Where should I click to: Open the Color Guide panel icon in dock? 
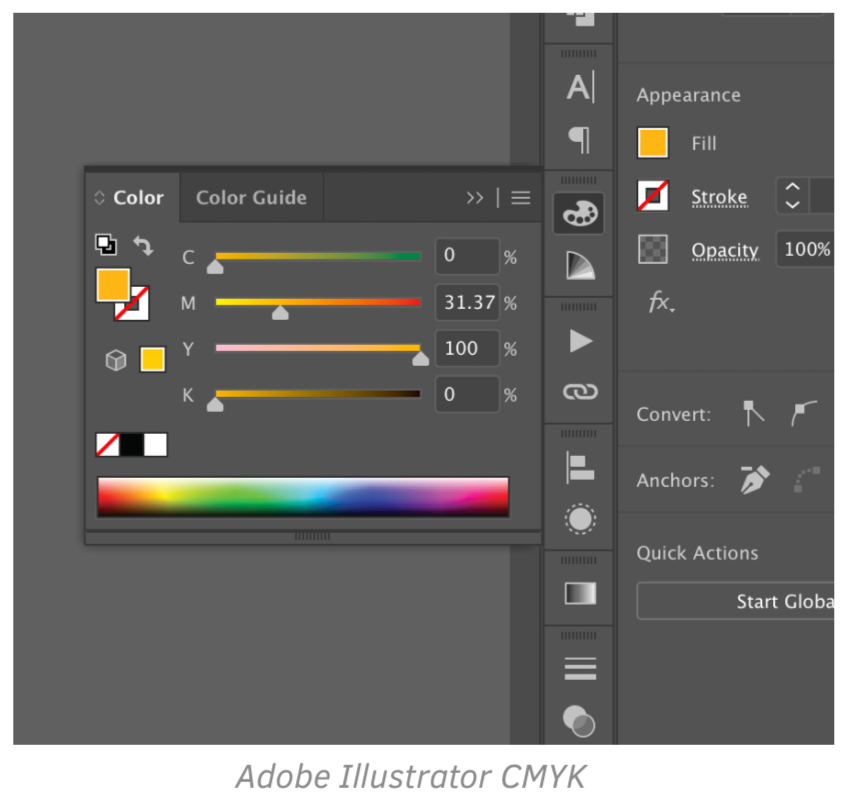[580, 266]
